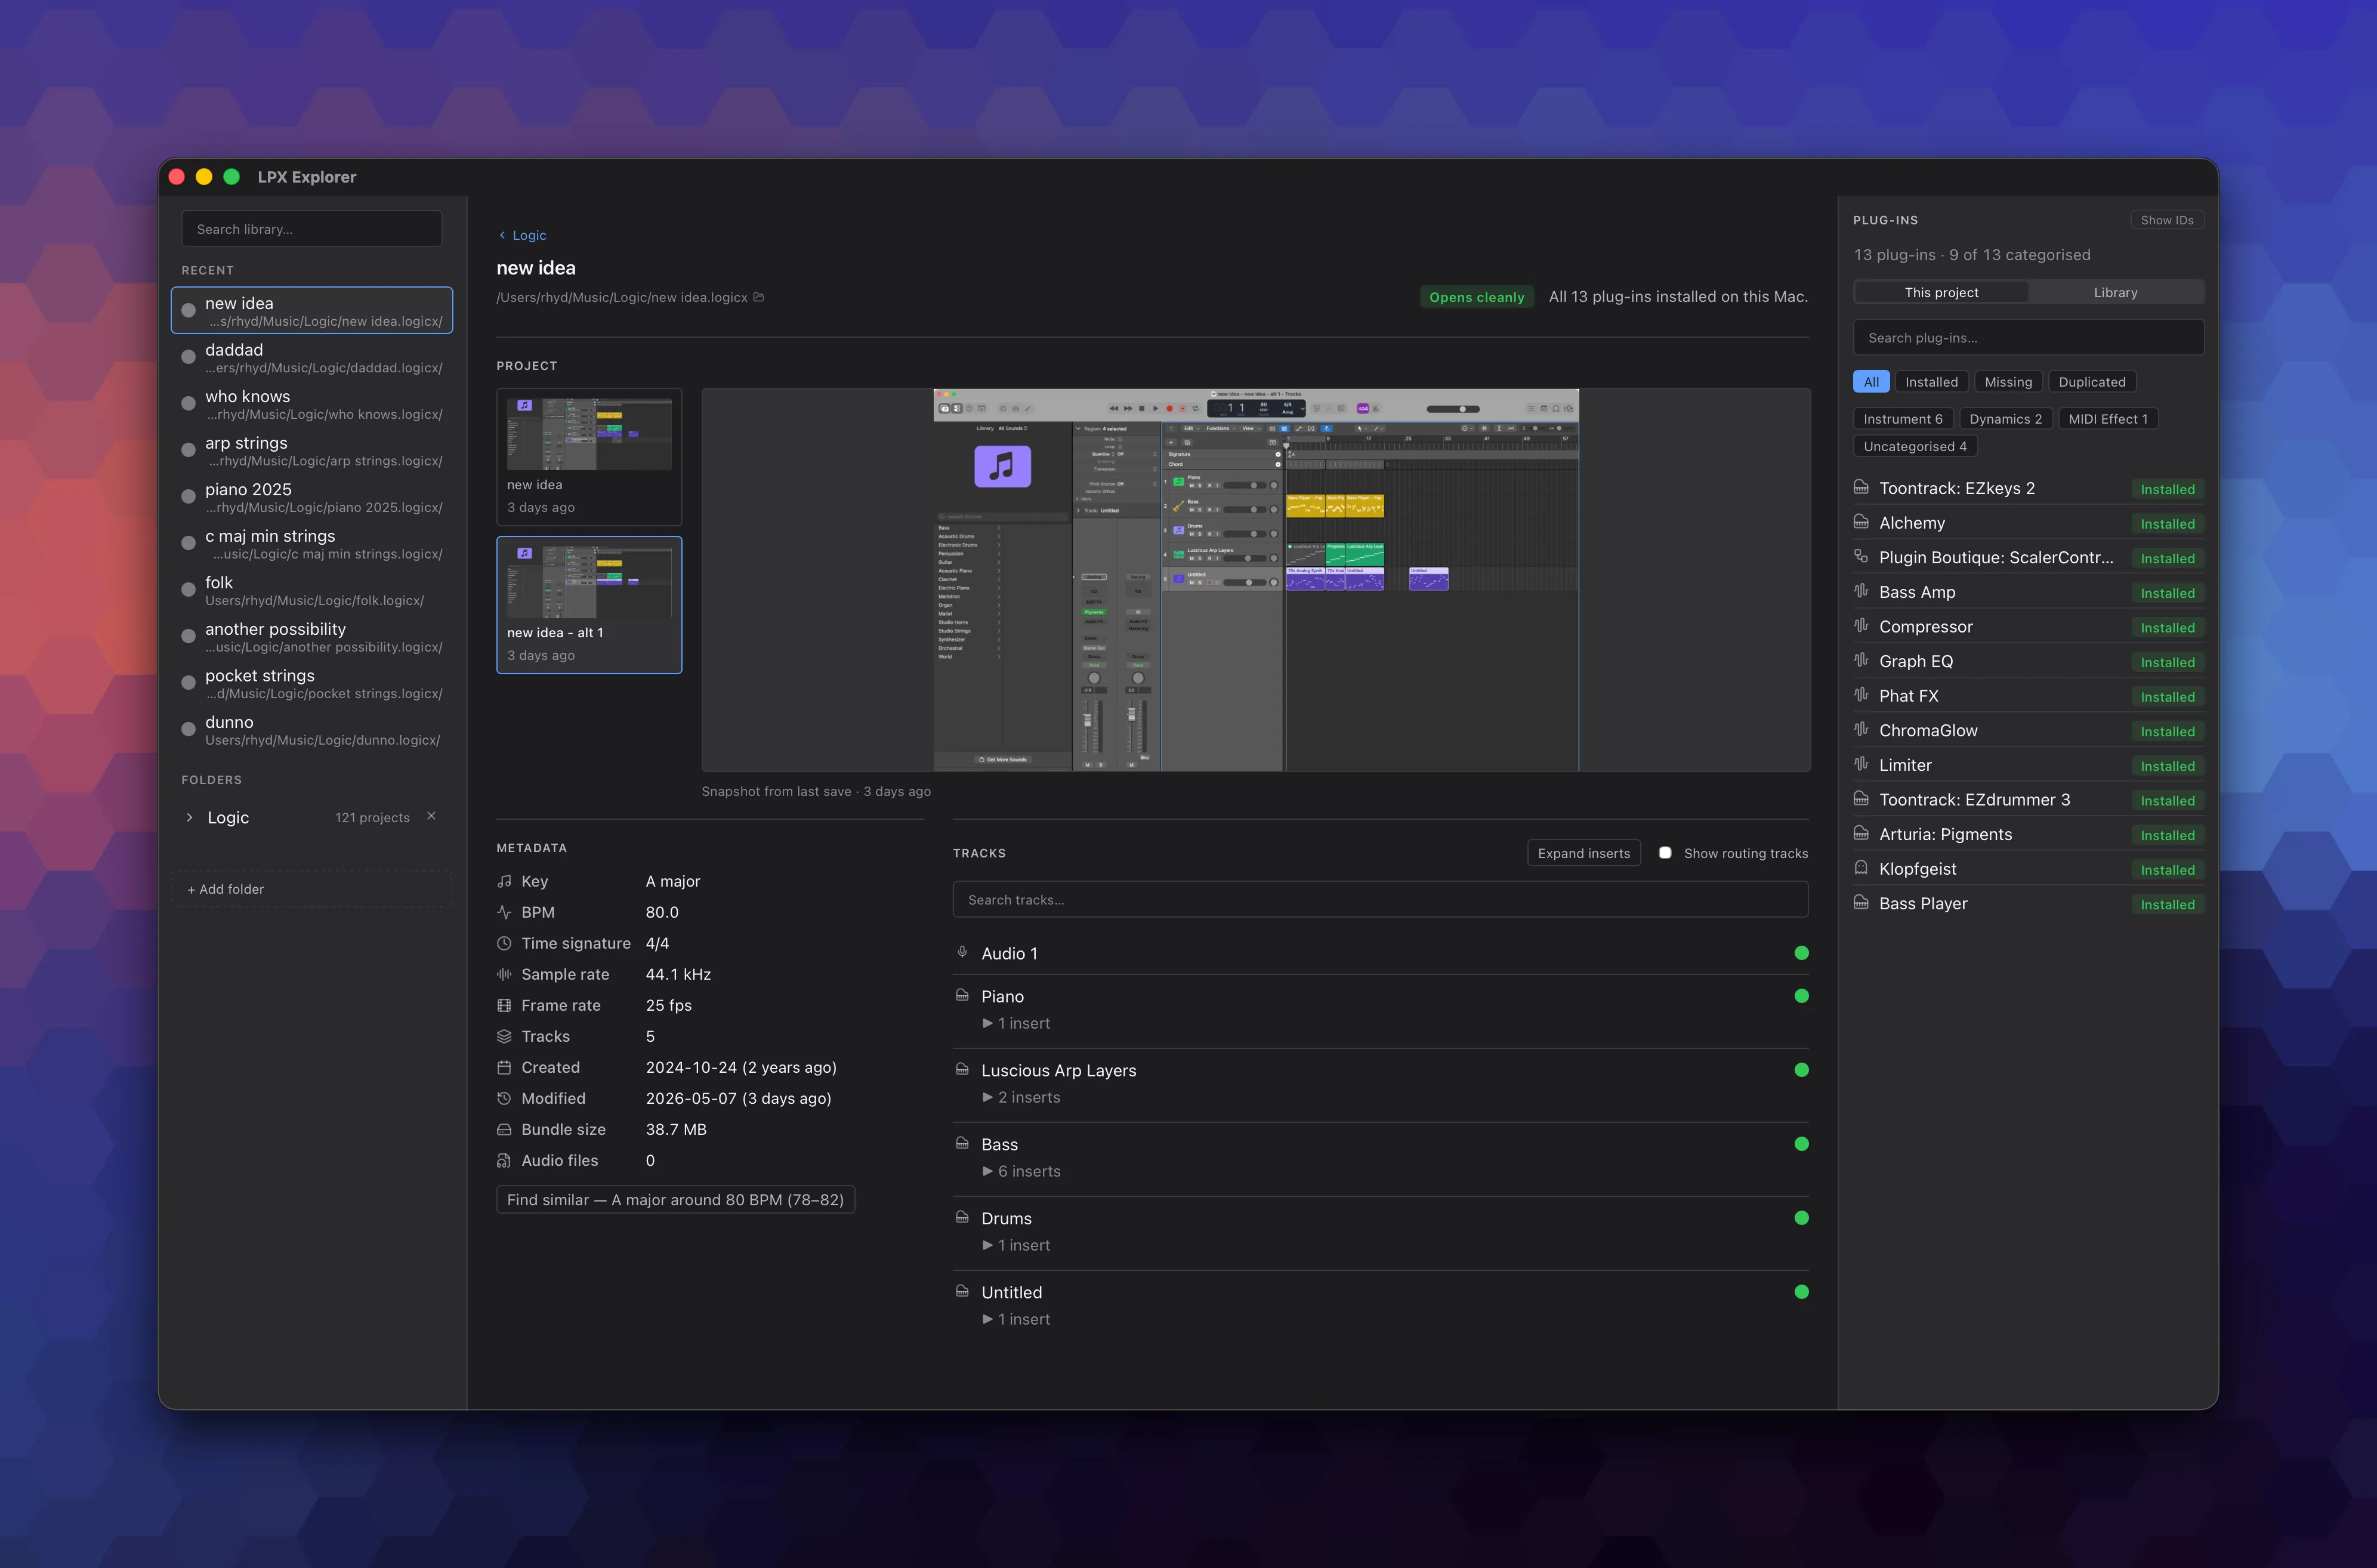Screen dimensions: 2377x1568
Task: Click the Limiter plug-in waveform icon
Action: (1861, 764)
